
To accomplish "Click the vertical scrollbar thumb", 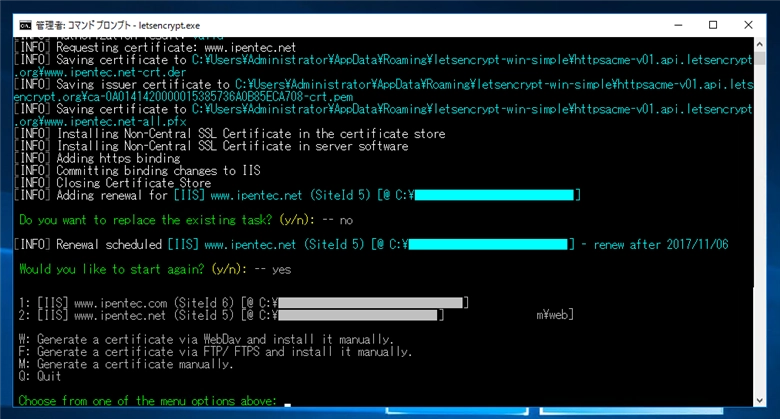I will (760, 58).
